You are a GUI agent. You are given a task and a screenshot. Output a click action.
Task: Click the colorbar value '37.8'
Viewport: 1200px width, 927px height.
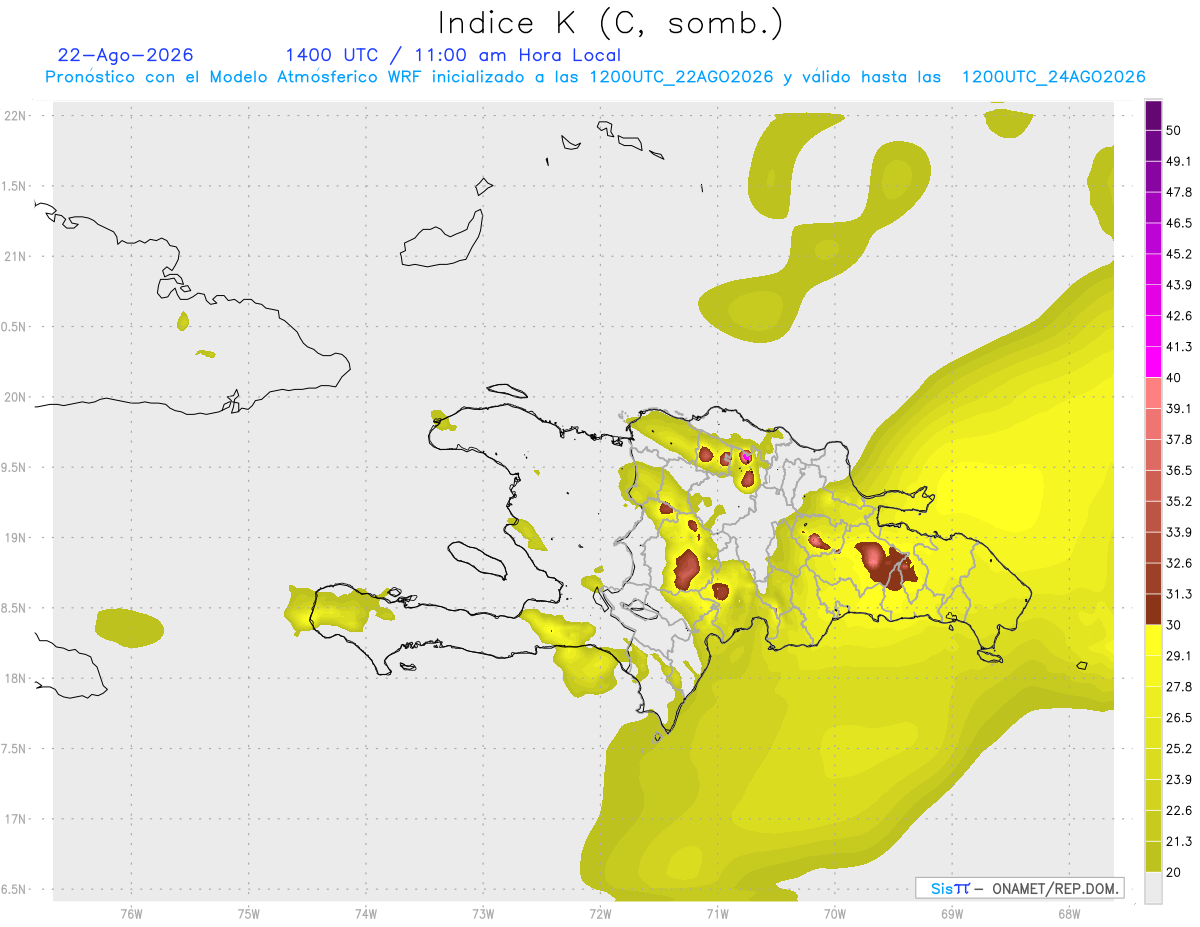click(1178, 440)
